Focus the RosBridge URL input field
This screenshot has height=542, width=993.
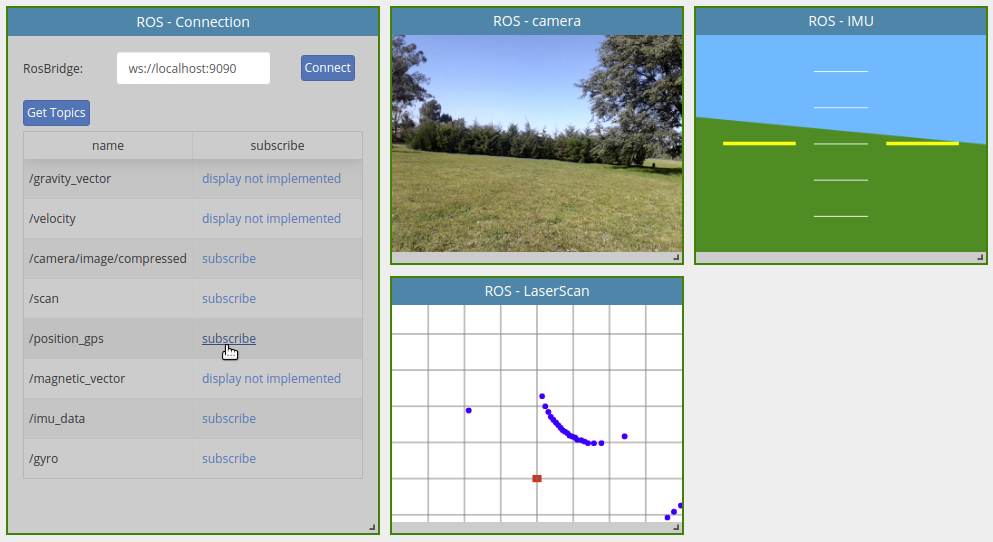(x=193, y=69)
